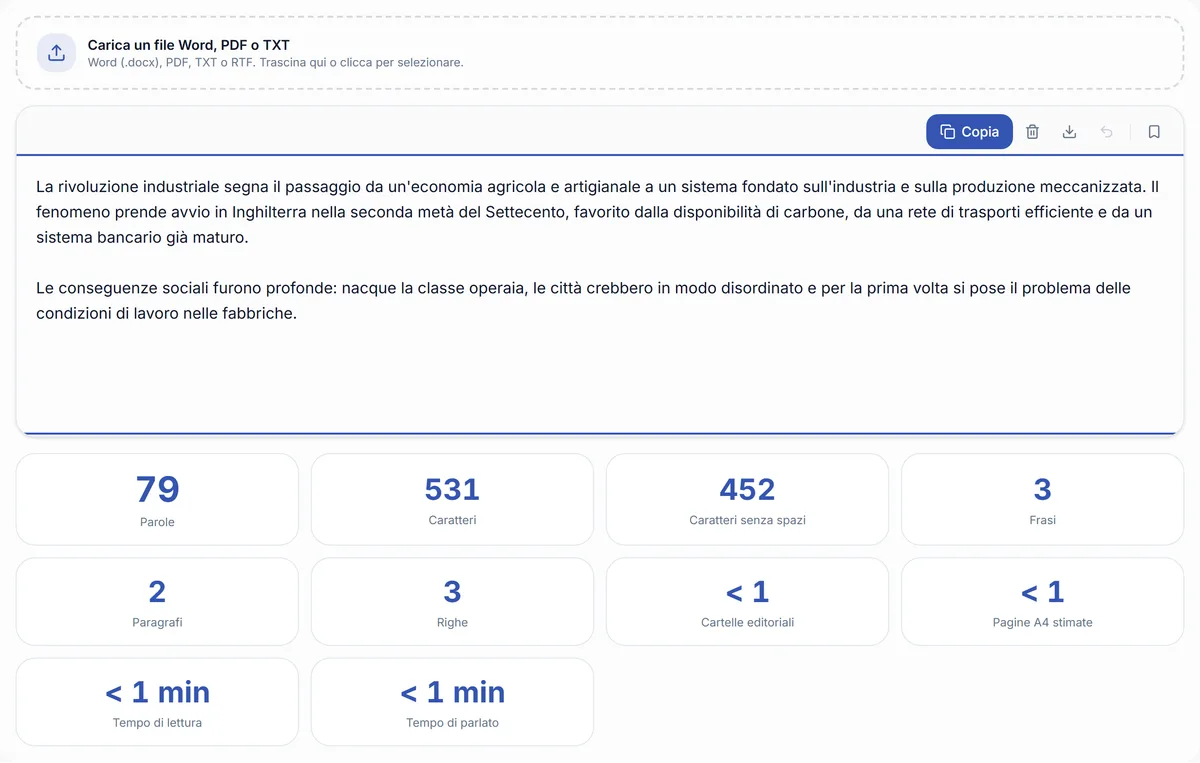Viewport: 1200px width, 763px height.
Task: Delete text with the trash icon
Action: (1033, 132)
